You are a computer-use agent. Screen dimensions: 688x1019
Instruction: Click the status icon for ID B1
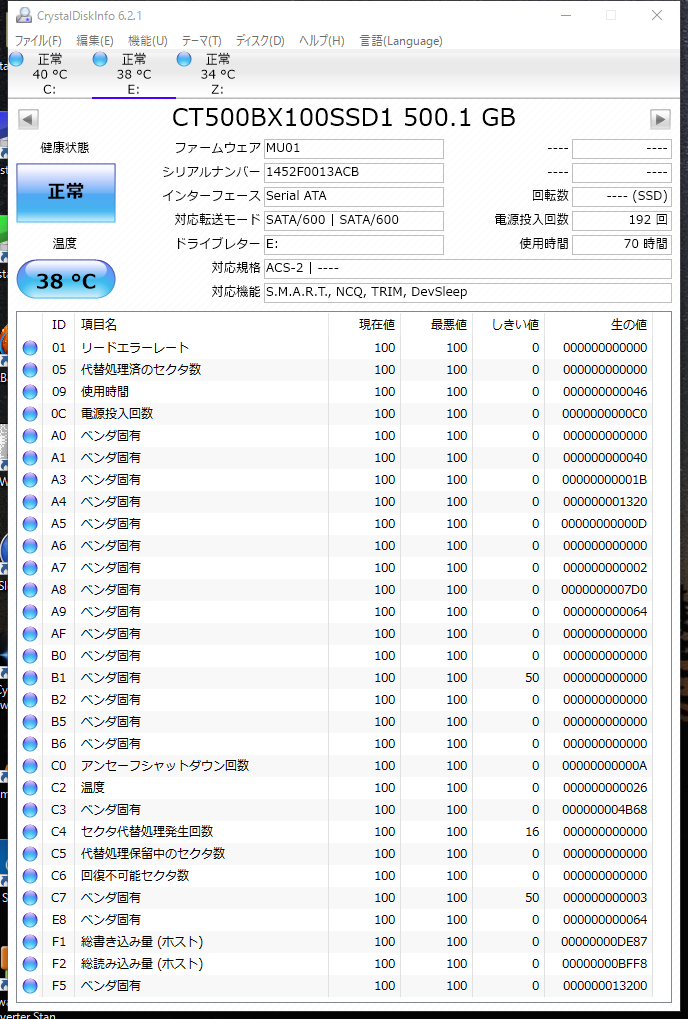tap(30, 678)
